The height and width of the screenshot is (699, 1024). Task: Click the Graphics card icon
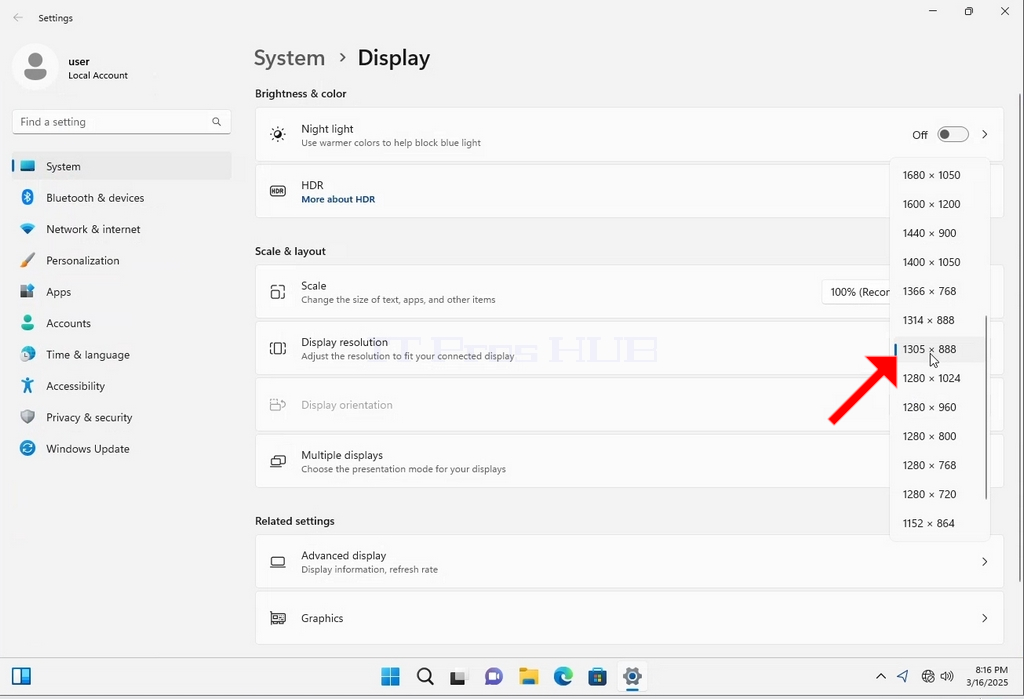[278, 618]
